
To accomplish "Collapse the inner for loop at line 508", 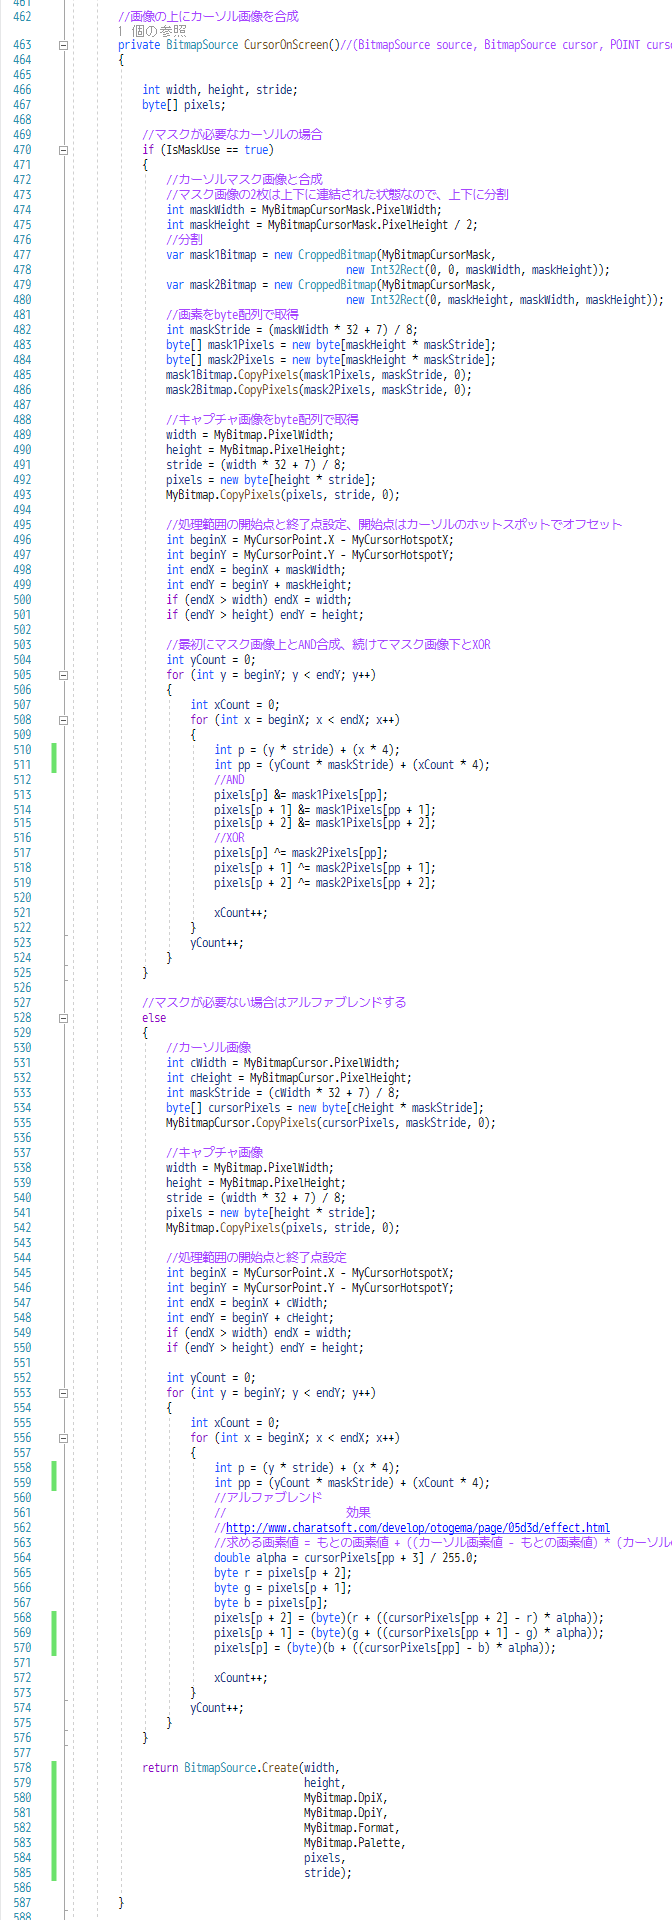I will [63, 720].
